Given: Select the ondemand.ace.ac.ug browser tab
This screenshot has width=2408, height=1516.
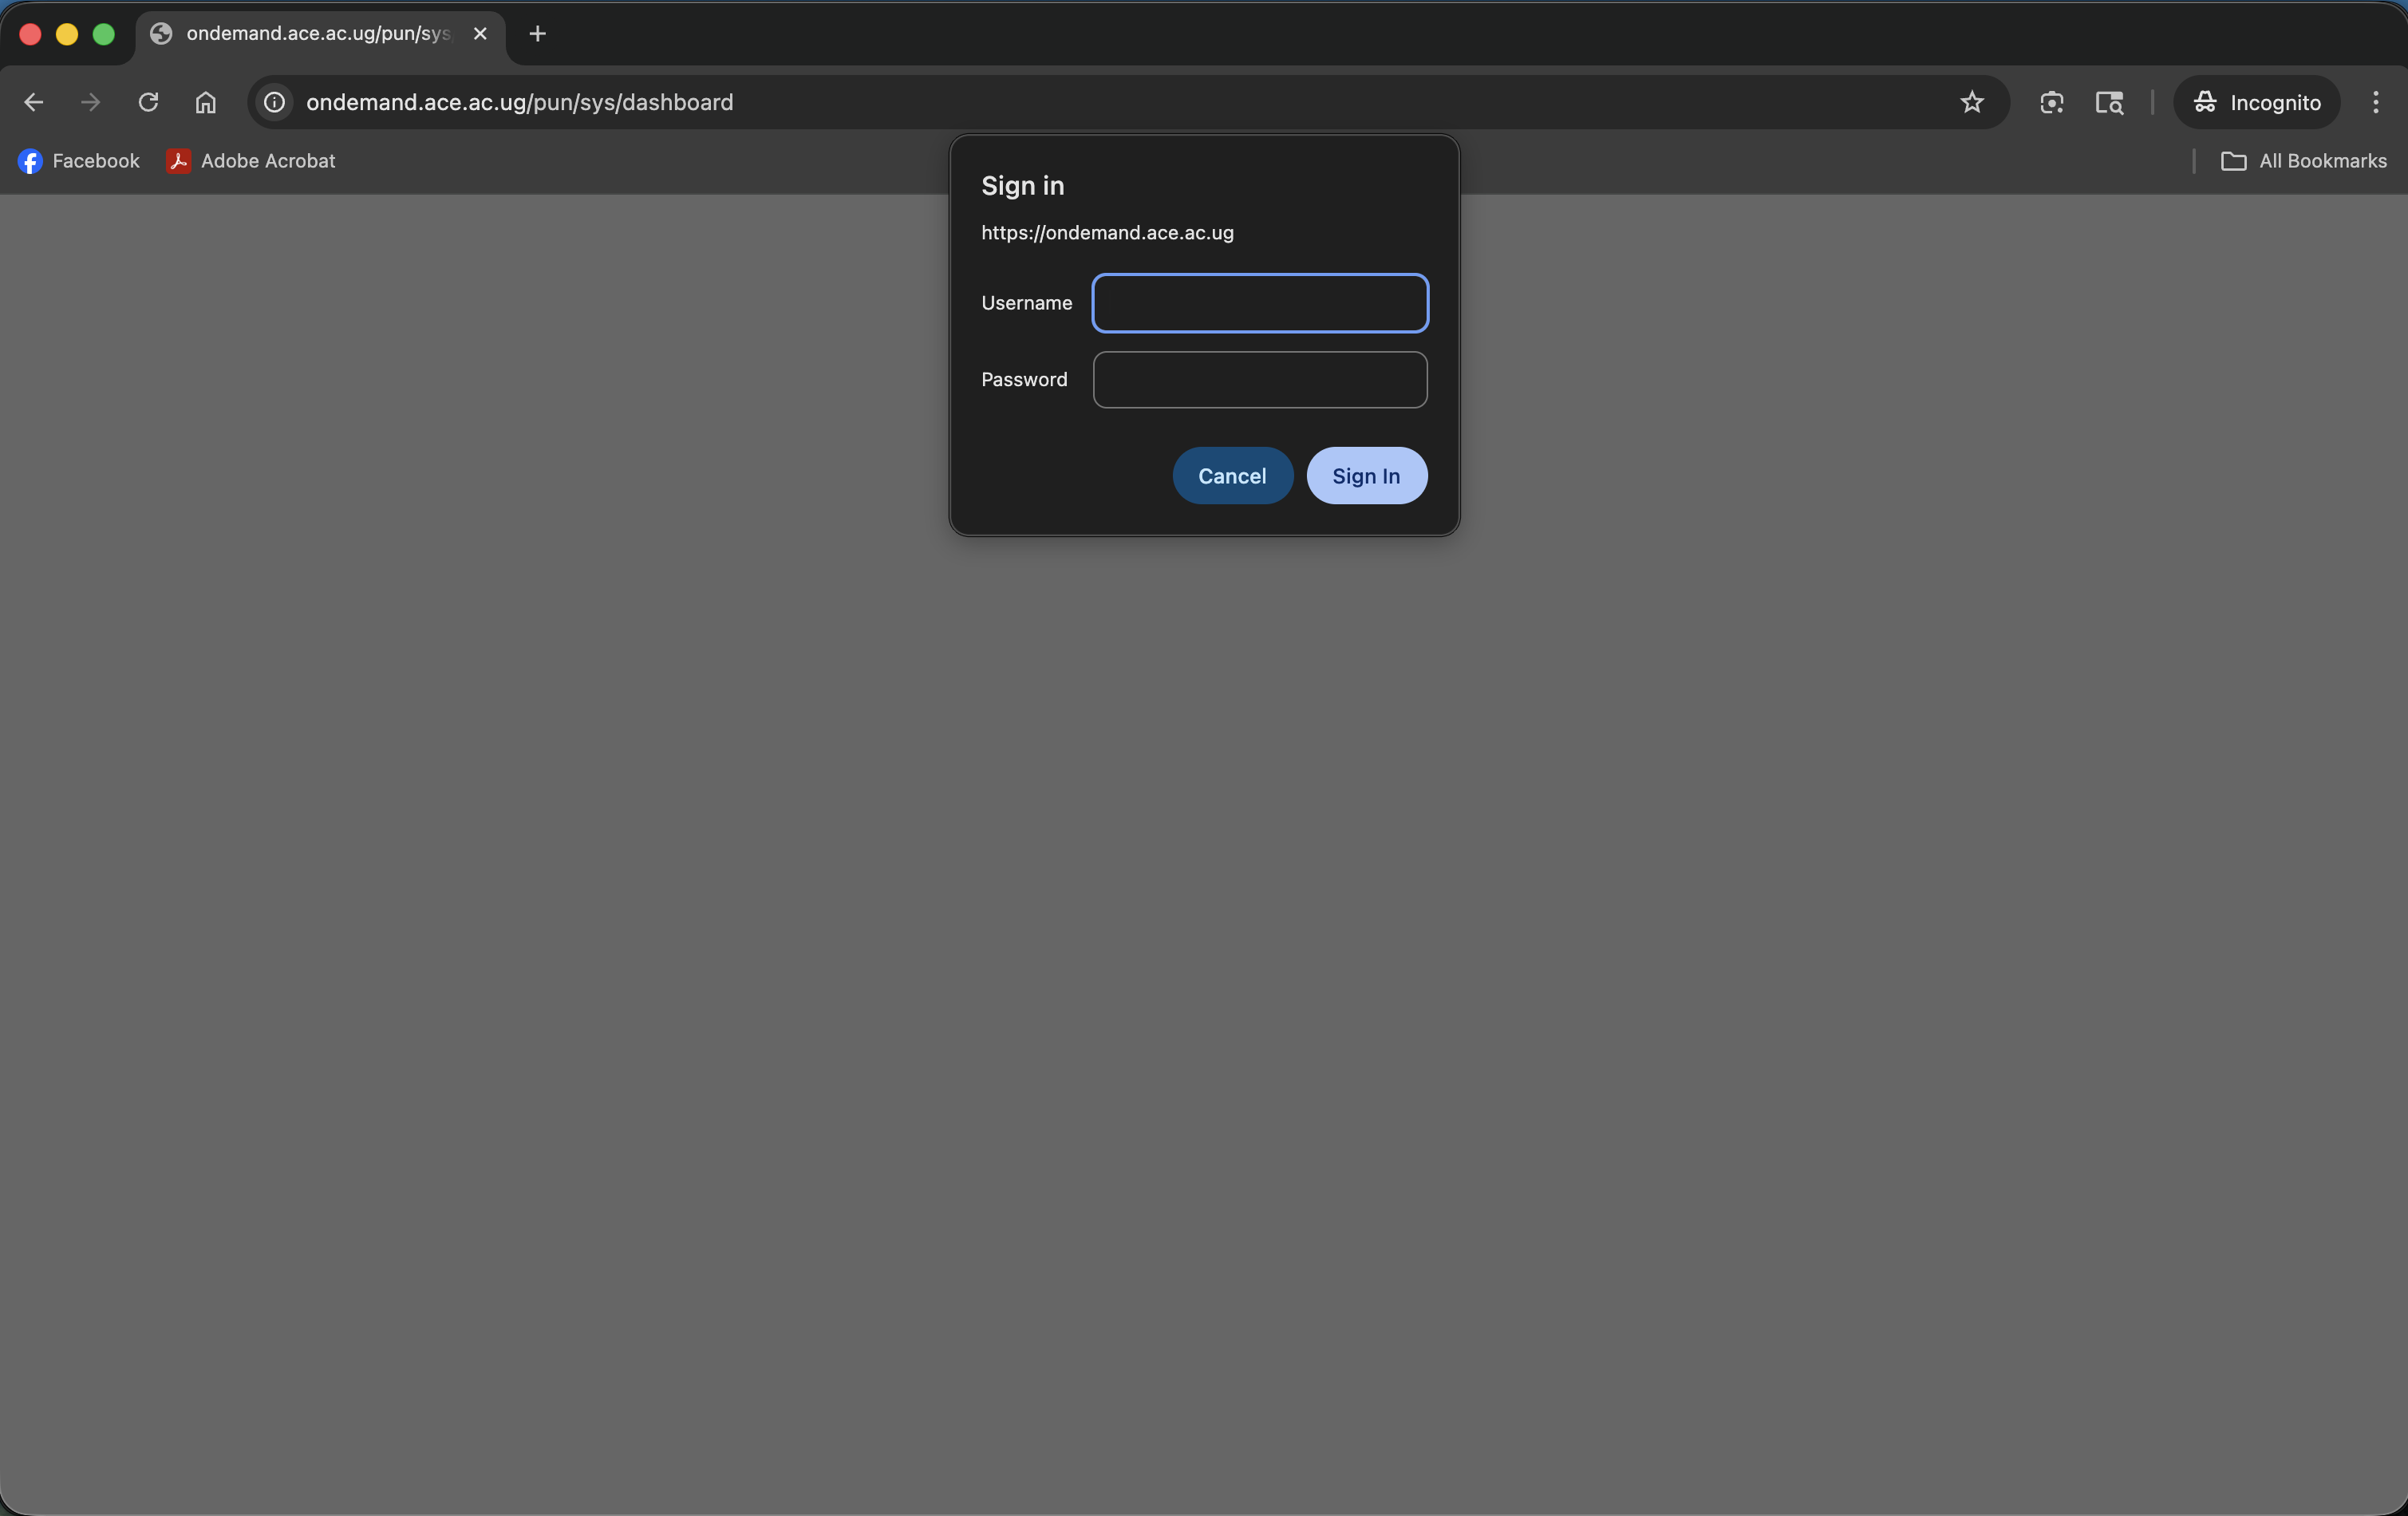Looking at the screenshot, I should [x=300, y=33].
